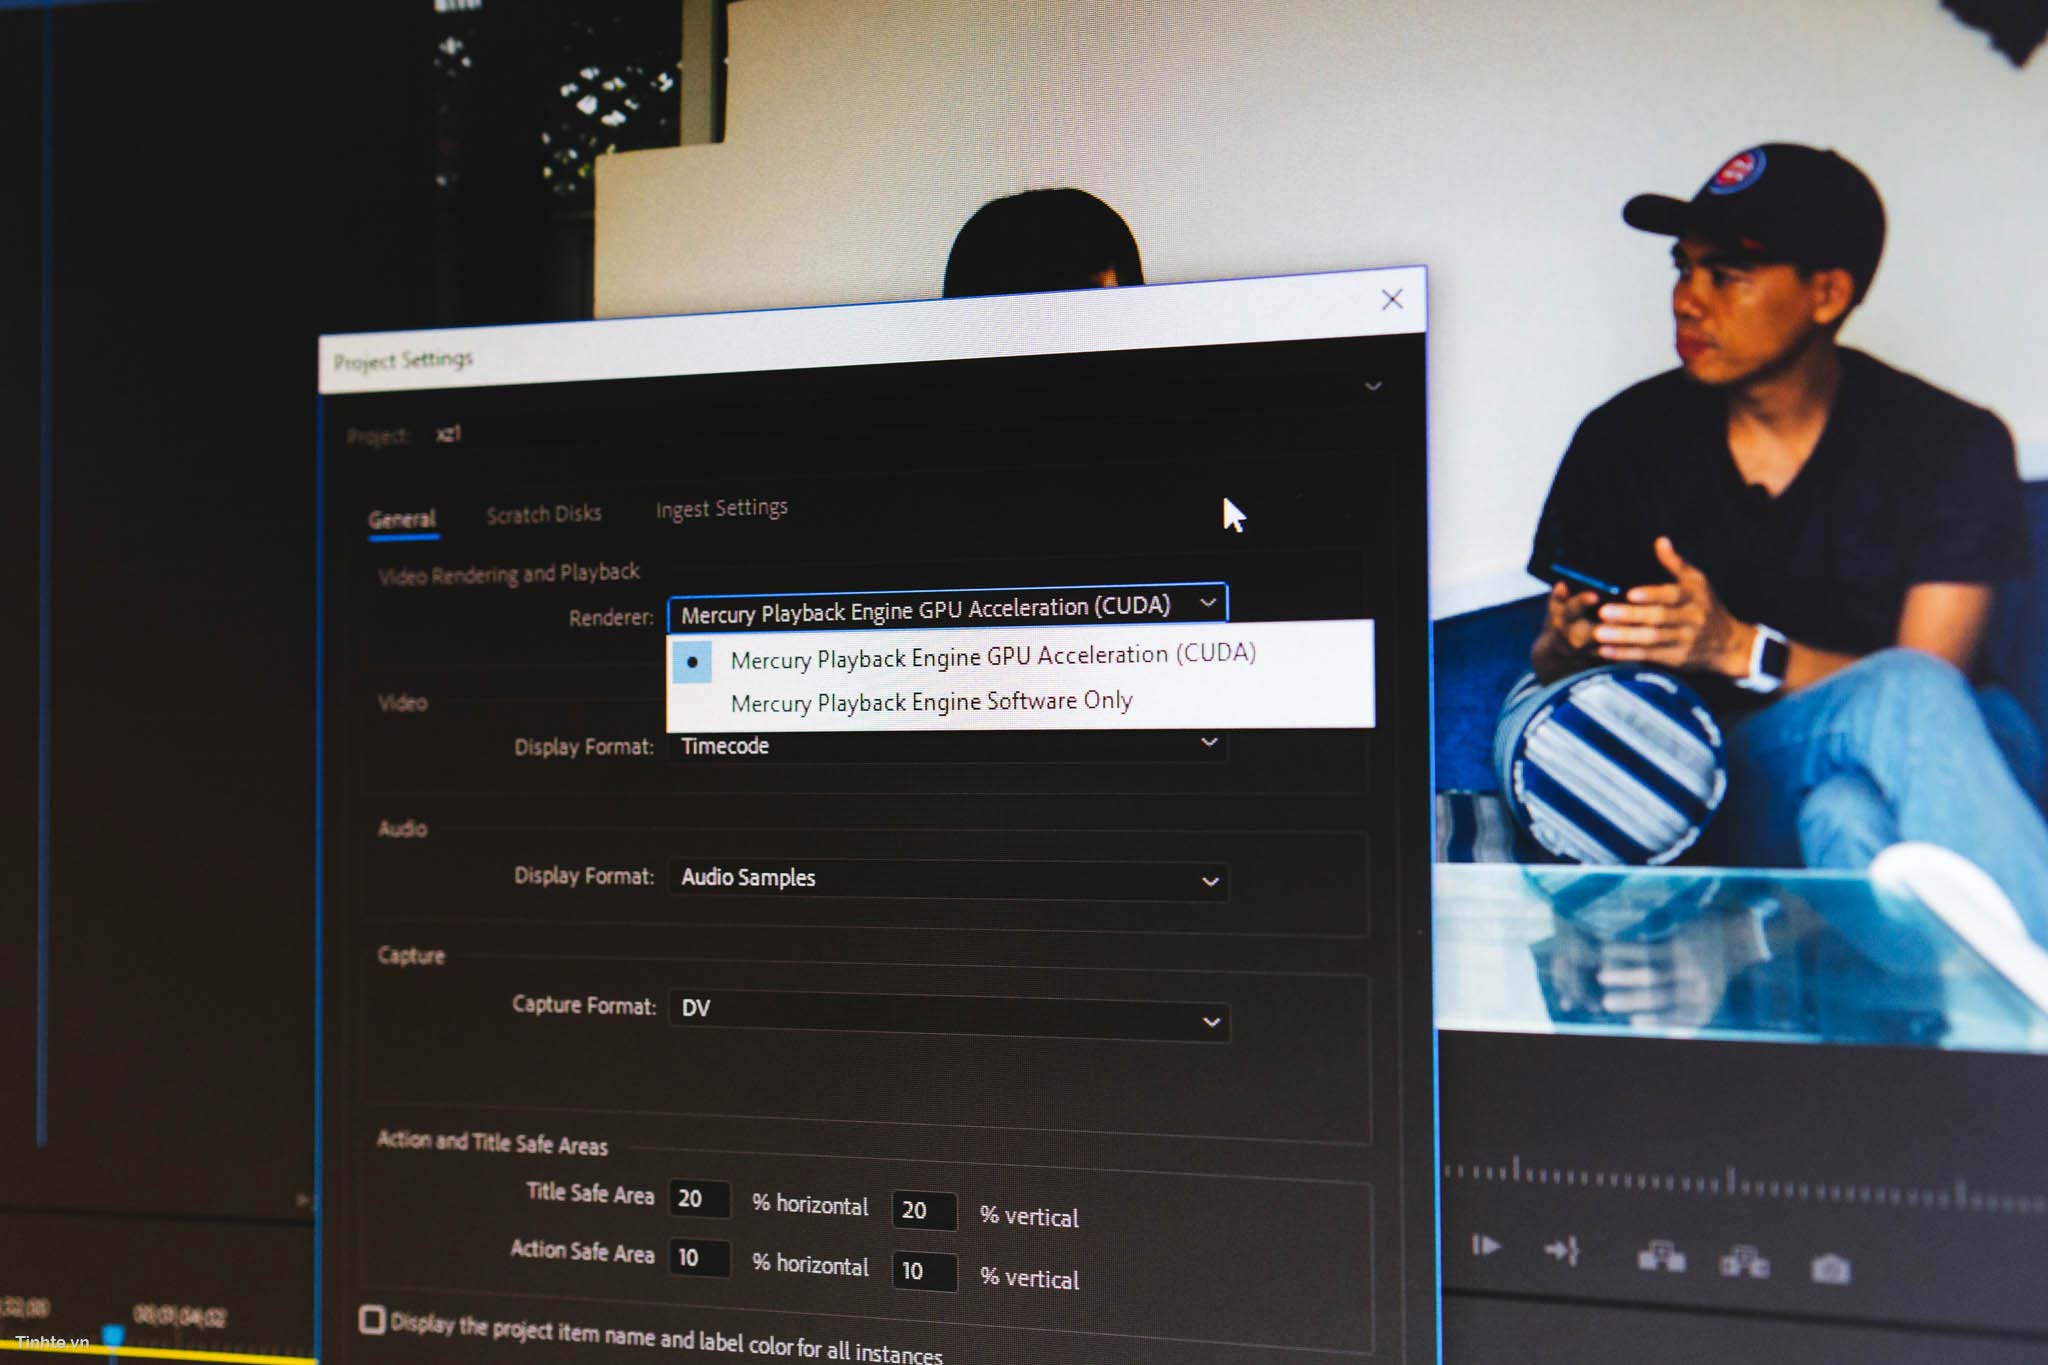
Task: Click the Export Frame camera icon
Action: (x=1830, y=1268)
